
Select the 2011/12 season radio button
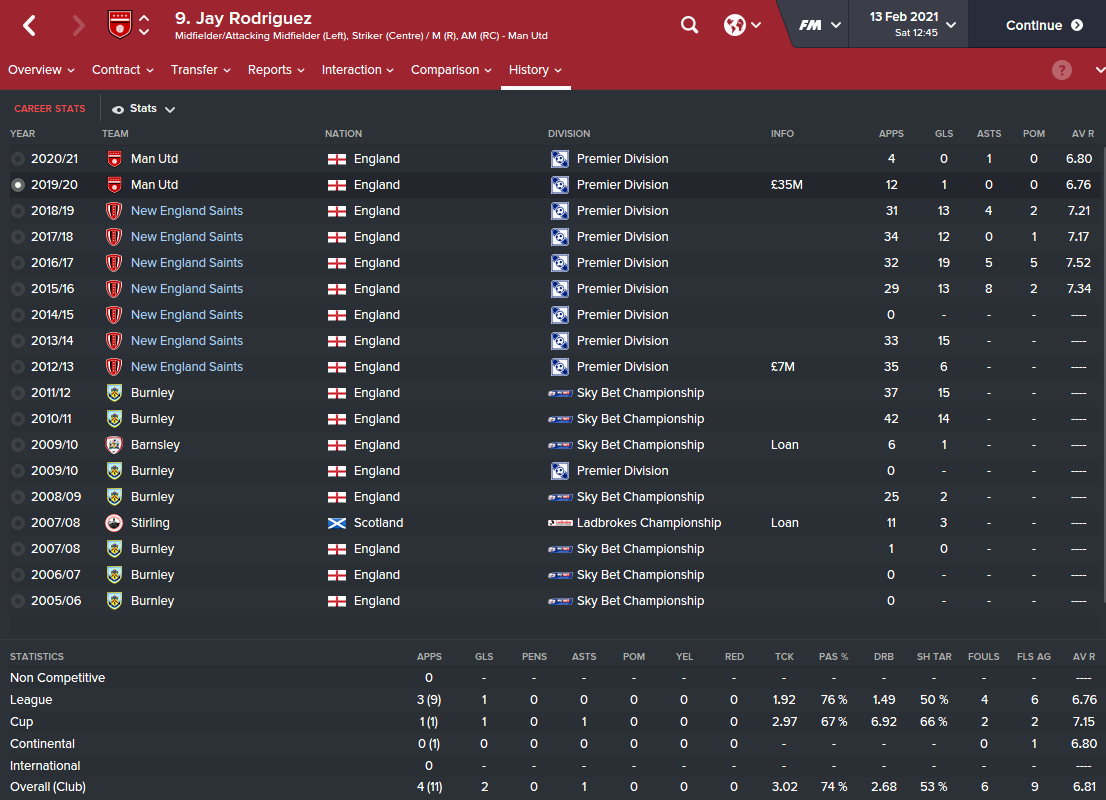(18, 393)
